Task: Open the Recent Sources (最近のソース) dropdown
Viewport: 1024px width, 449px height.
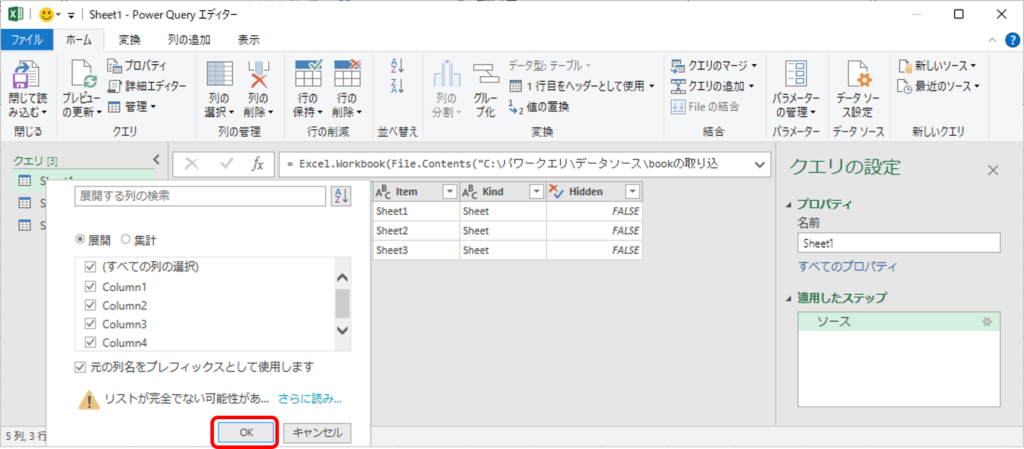Action: click(x=938, y=85)
